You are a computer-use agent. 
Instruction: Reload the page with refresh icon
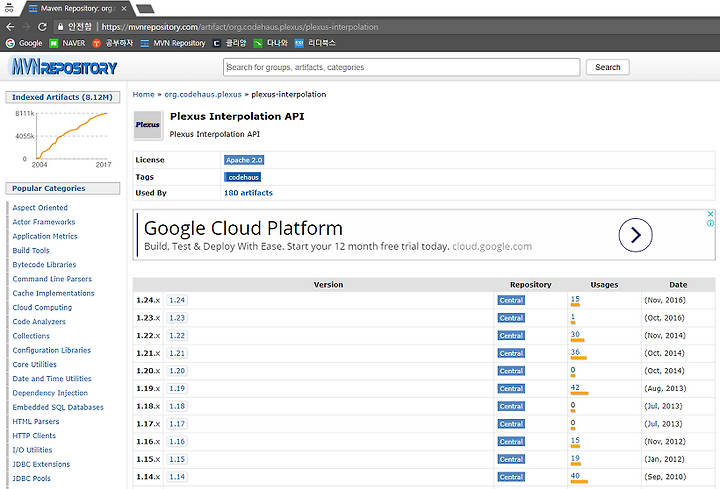tap(42, 27)
